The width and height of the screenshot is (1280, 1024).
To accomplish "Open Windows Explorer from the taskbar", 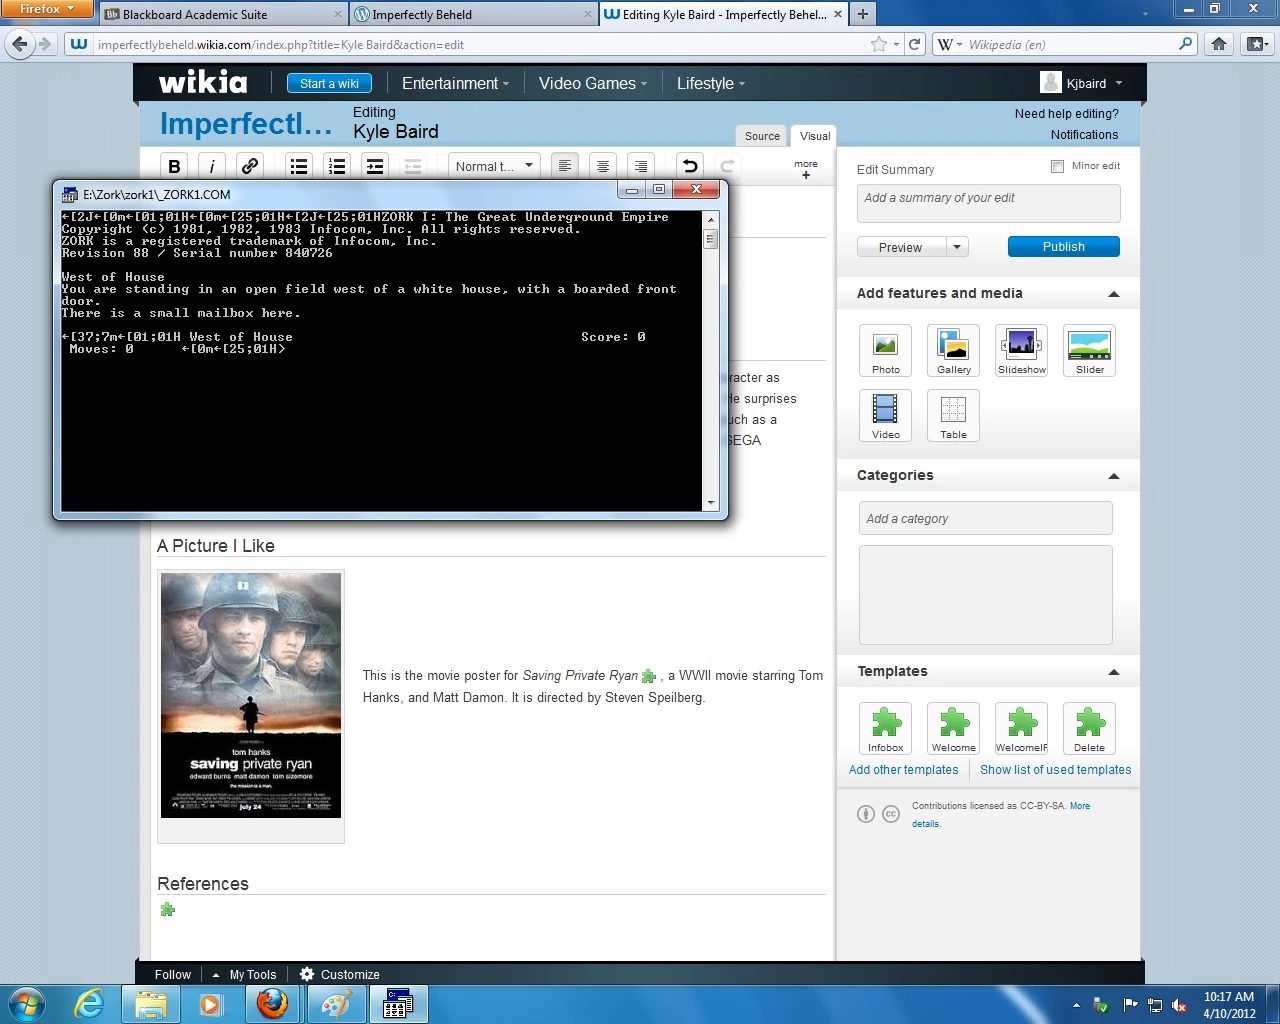I will (x=150, y=1004).
